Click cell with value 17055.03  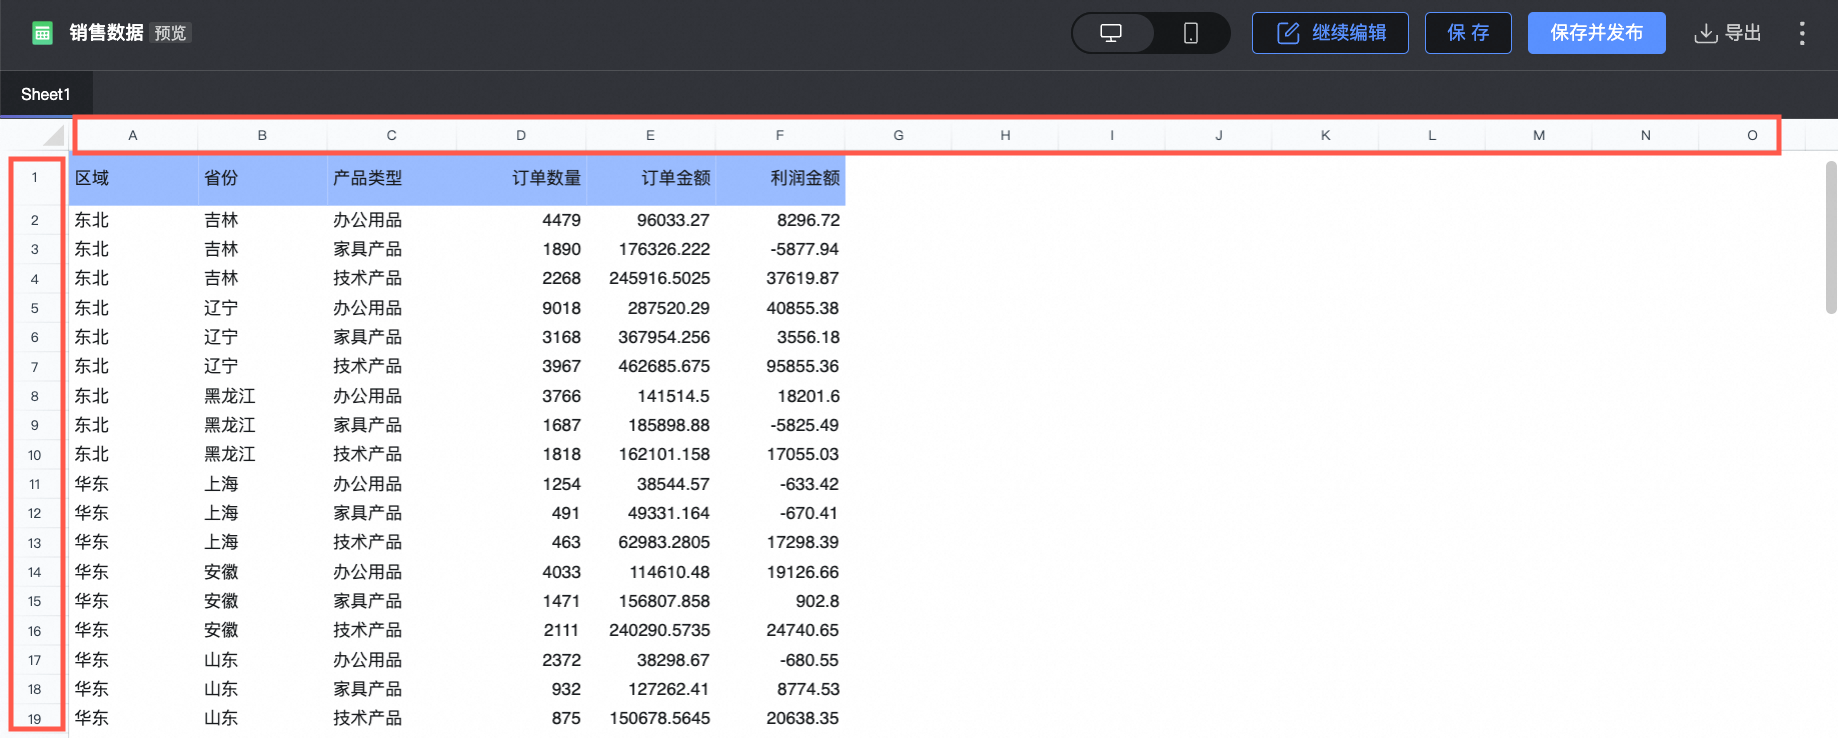(780, 454)
